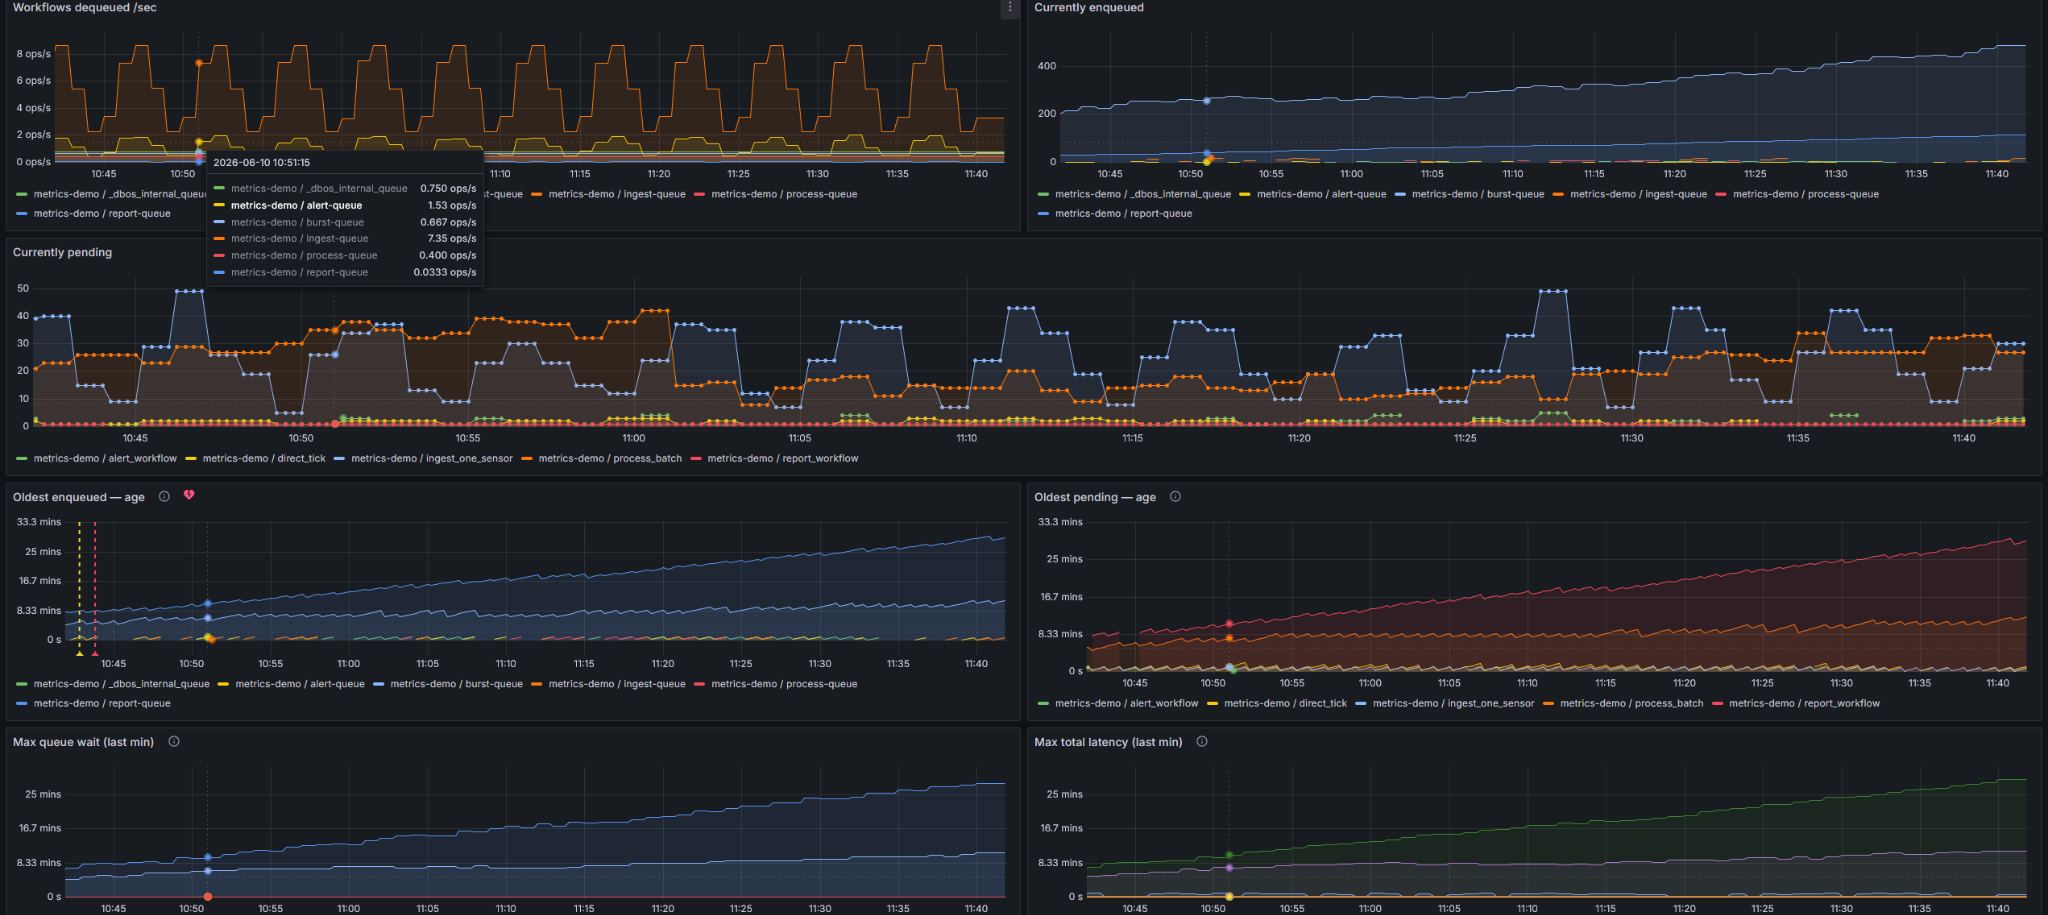Click alert-queue 1.53 ops/s row in tooltip
The width and height of the screenshot is (2048, 915).
click(x=345, y=206)
